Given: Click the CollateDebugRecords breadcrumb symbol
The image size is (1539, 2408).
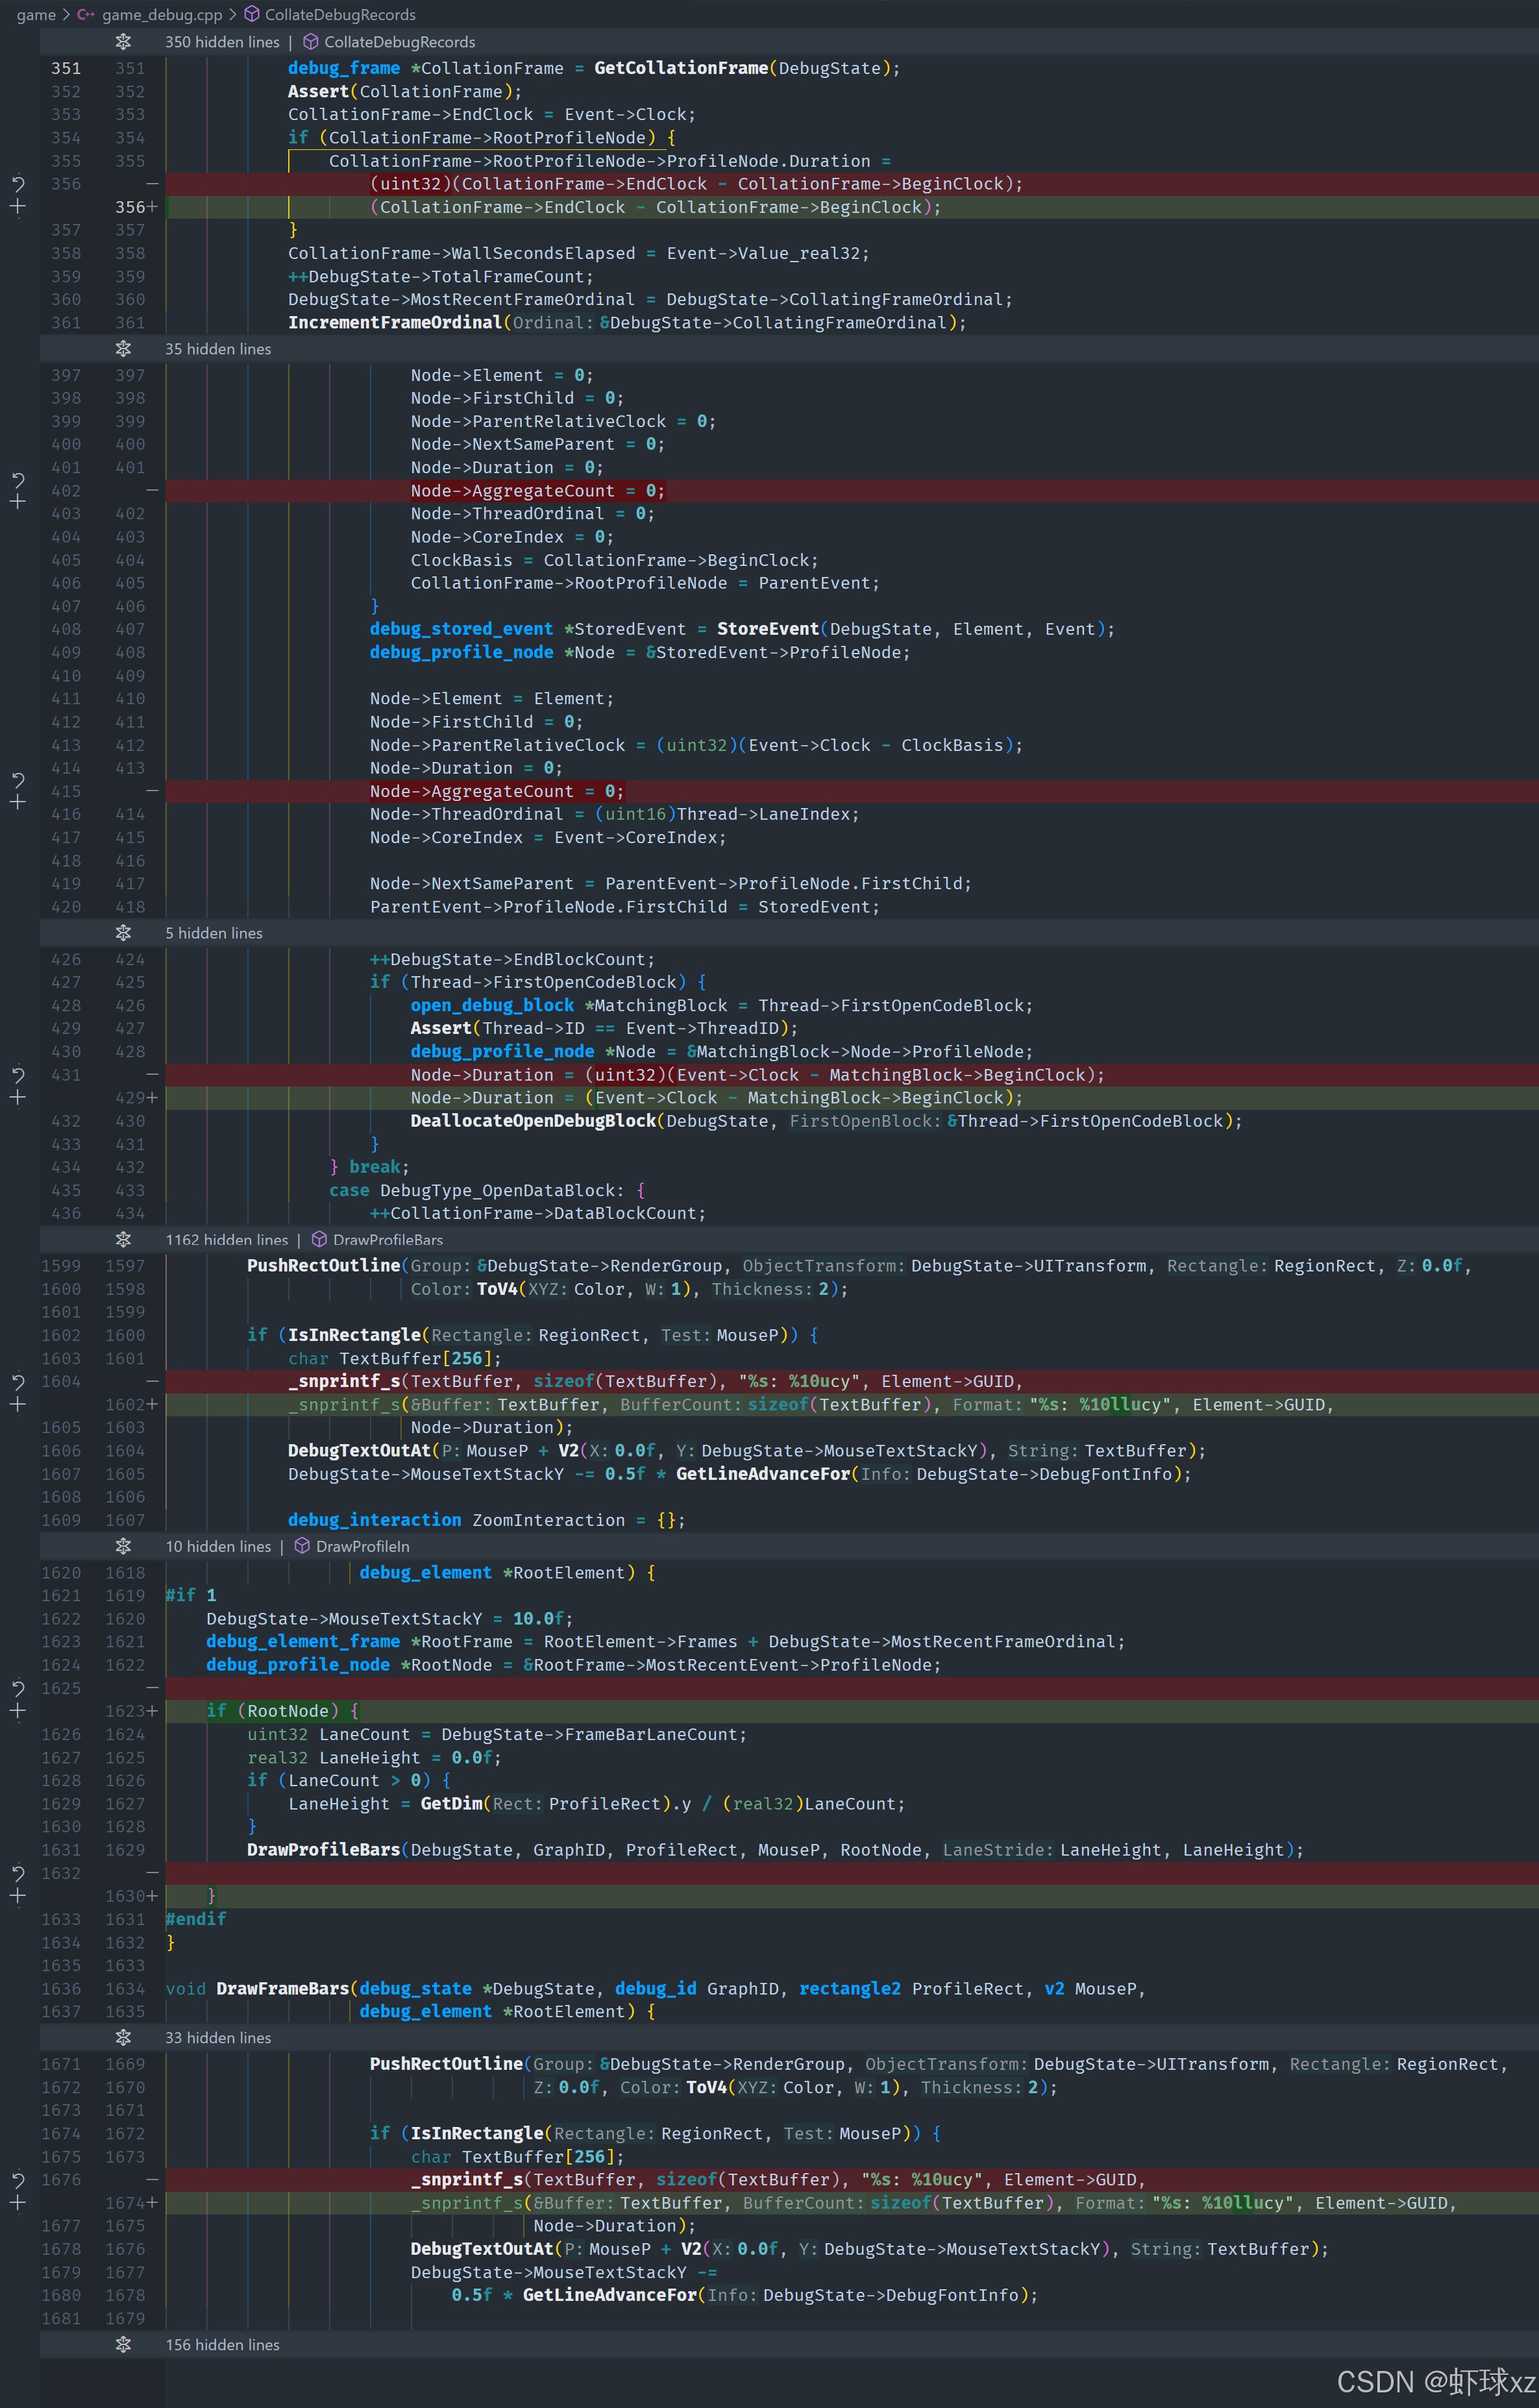Looking at the screenshot, I should point(339,15).
